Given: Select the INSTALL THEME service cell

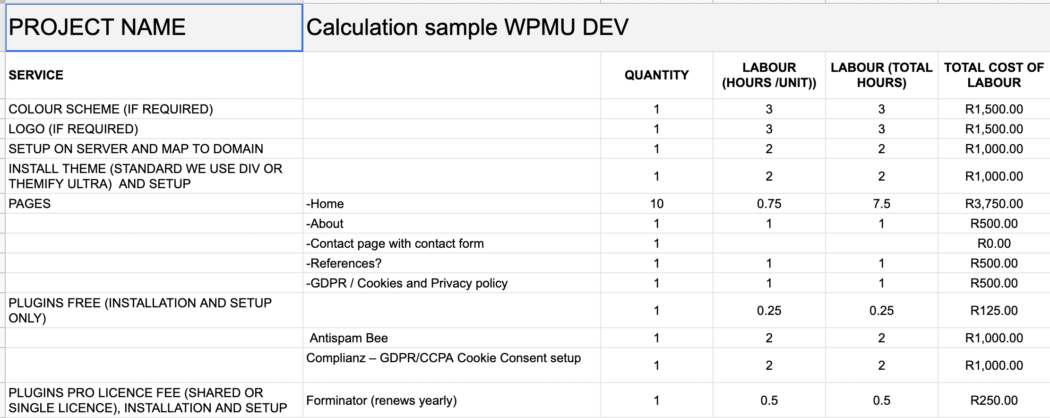Looking at the screenshot, I should click(154, 176).
